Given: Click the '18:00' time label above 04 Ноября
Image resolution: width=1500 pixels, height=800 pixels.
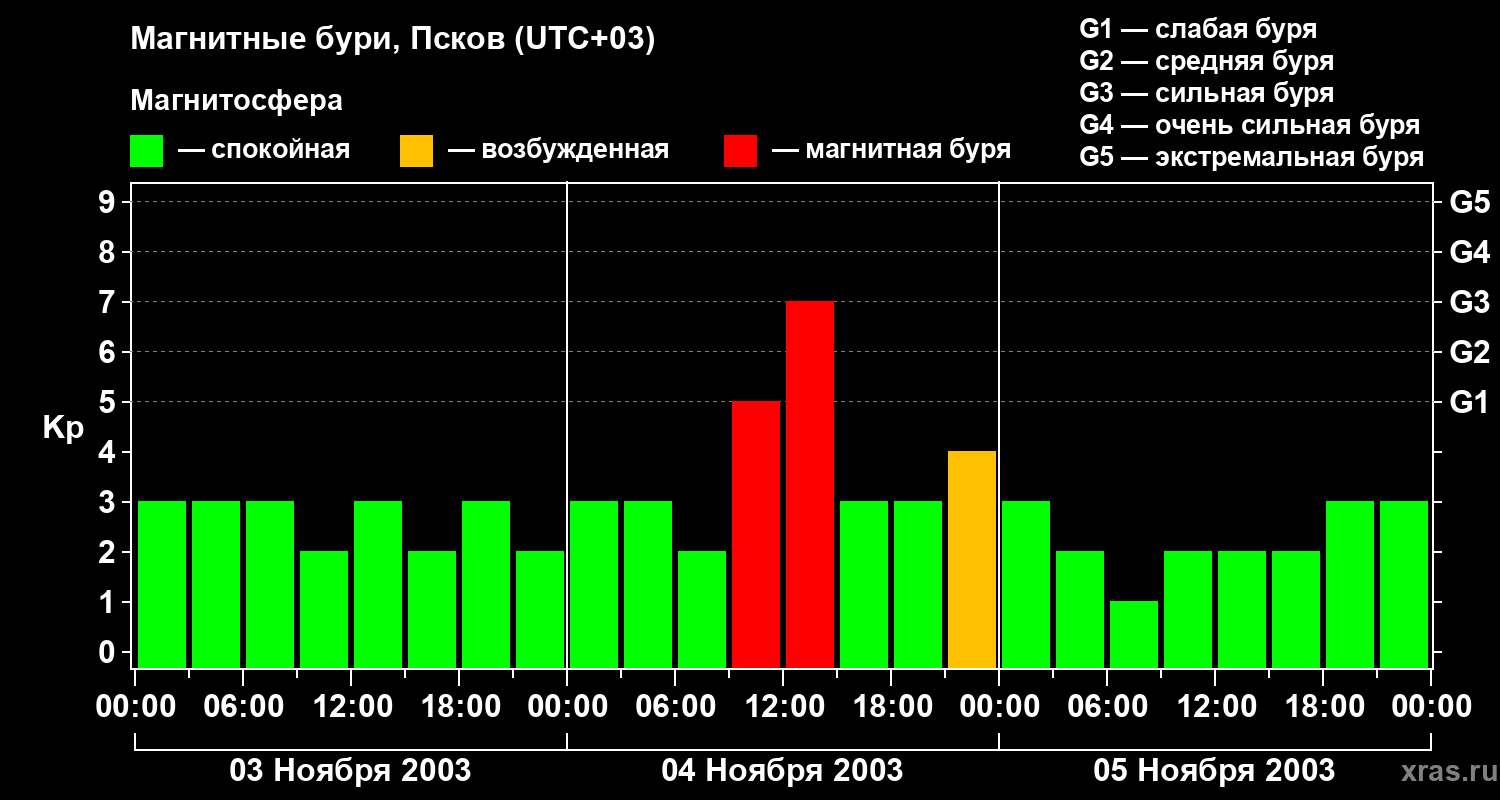Looking at the screenshot, I should (x=891, y=707).
